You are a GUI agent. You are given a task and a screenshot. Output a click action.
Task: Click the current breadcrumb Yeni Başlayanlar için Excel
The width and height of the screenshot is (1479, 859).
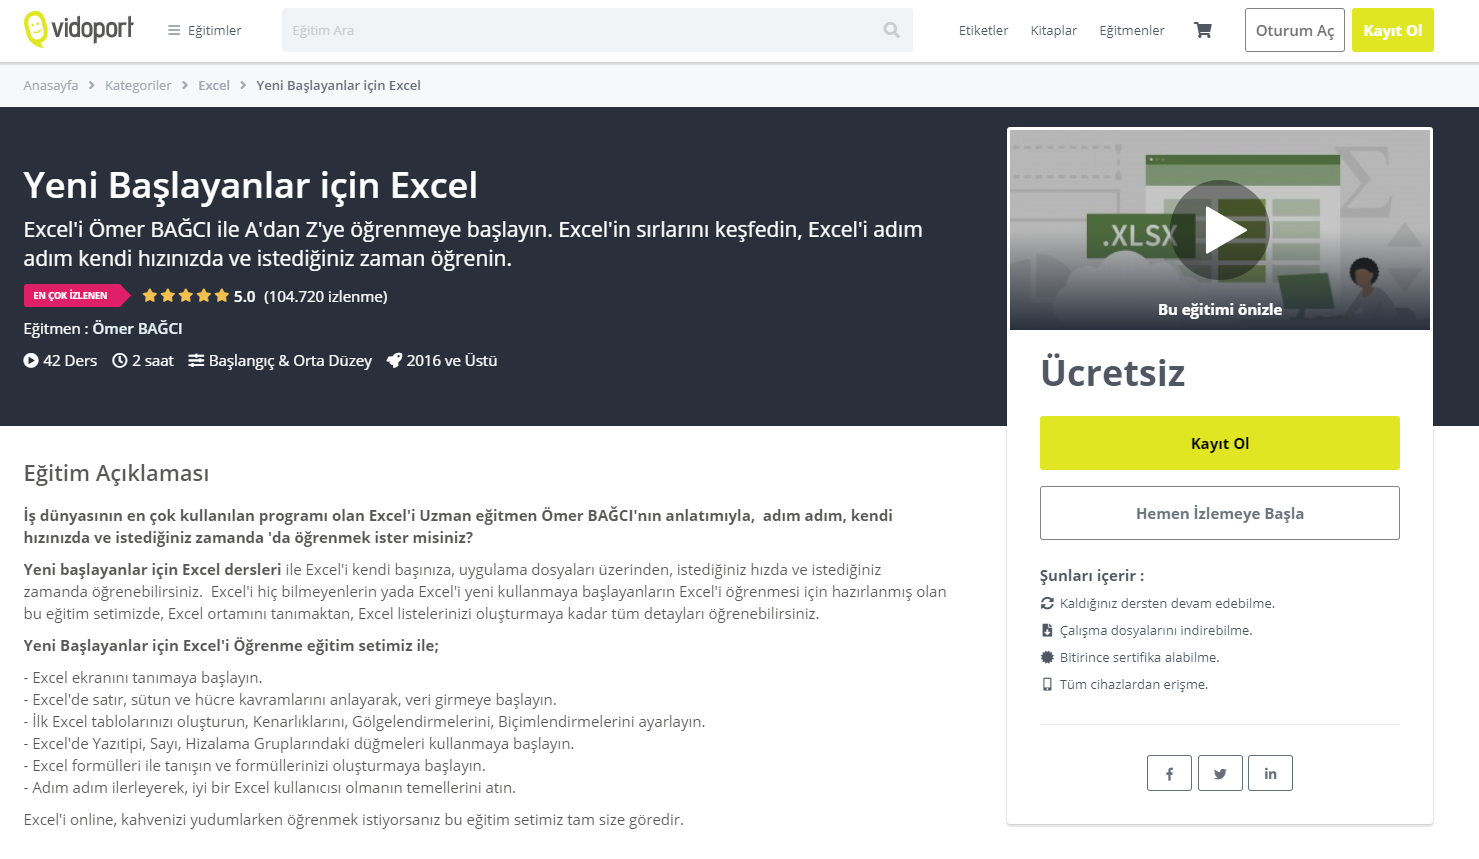click(x=338, y=85)
